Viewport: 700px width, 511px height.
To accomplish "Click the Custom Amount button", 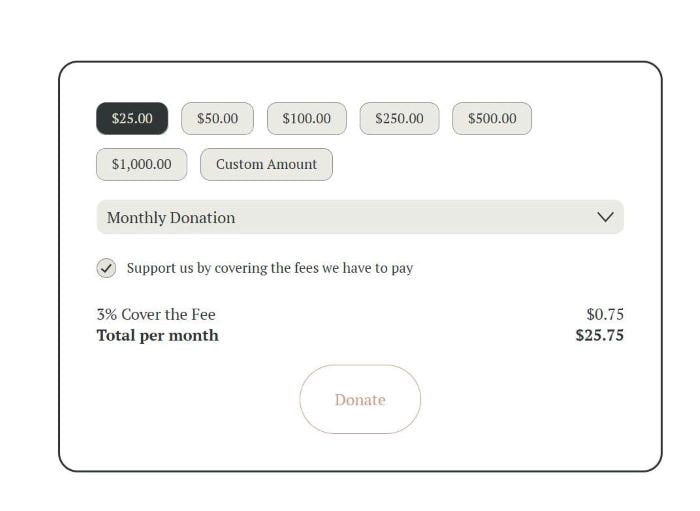I will pos(266,164).
